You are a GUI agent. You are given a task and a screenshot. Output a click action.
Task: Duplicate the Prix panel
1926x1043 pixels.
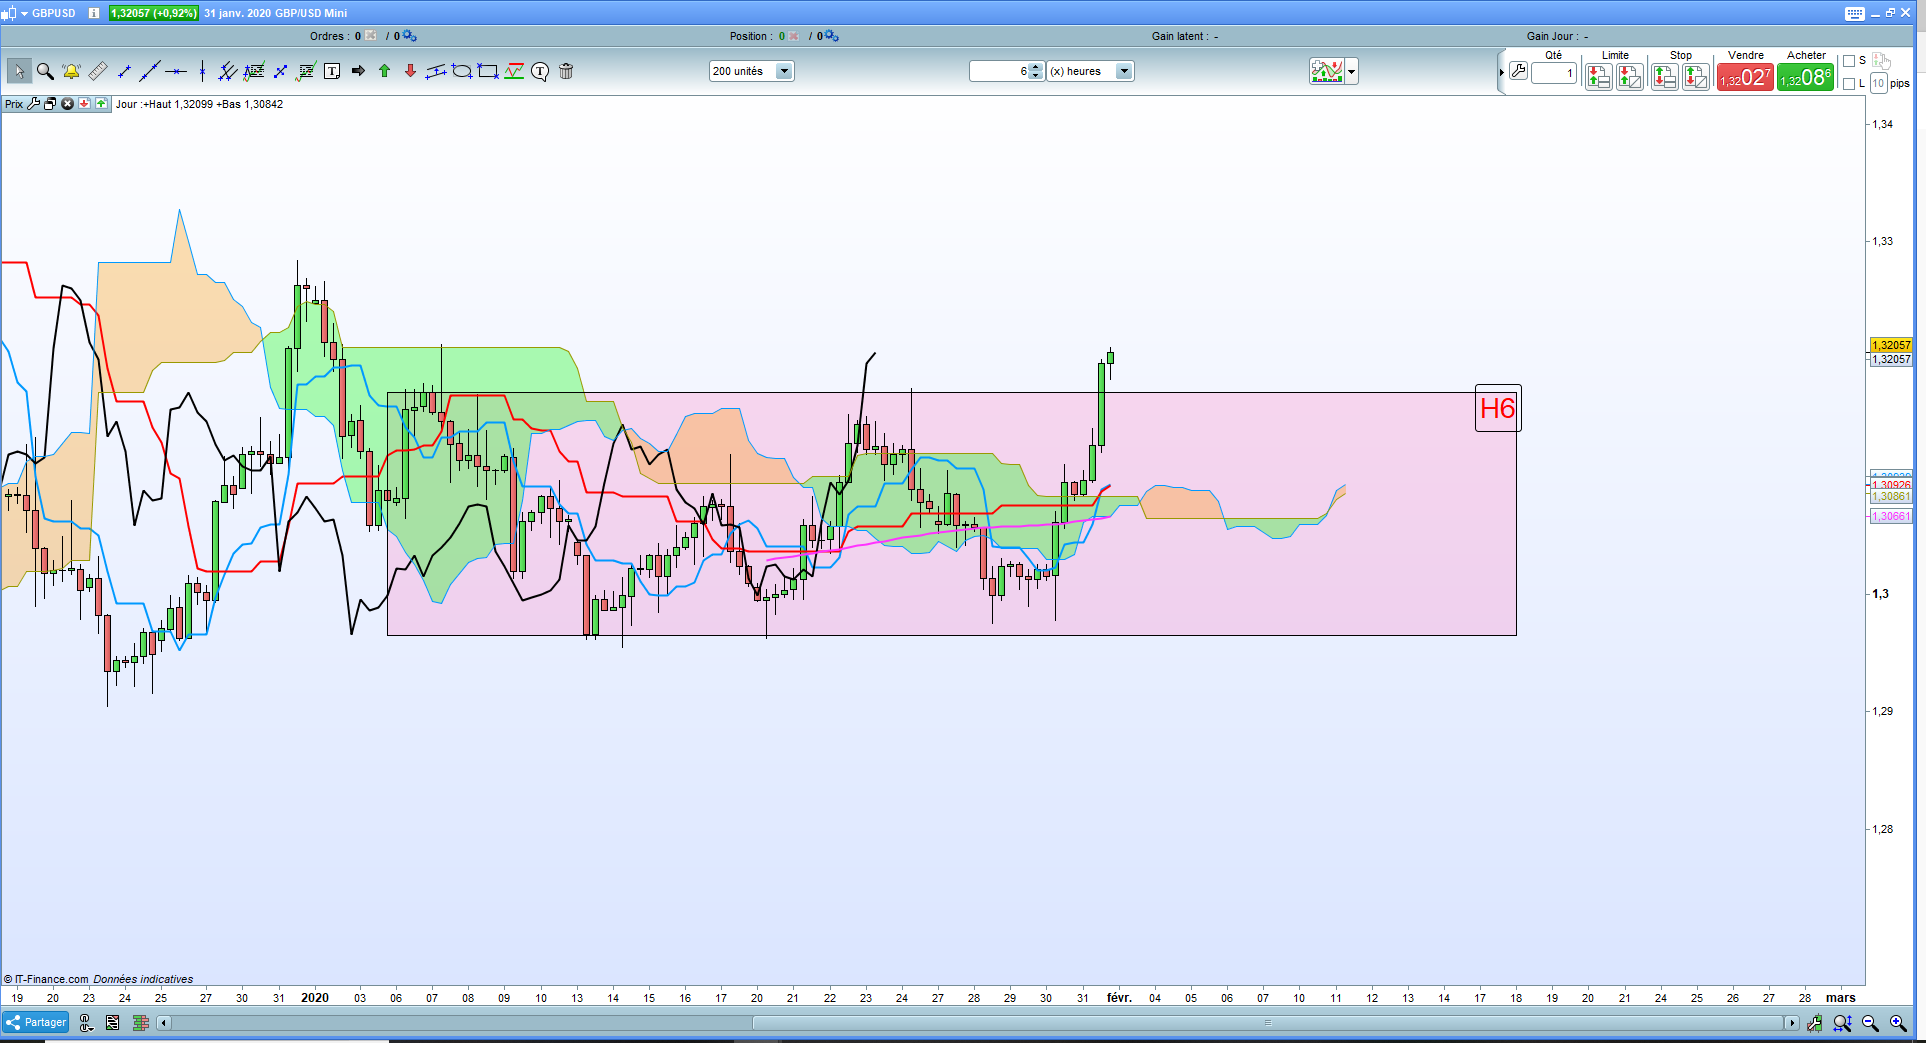click(x=50, y=104)
